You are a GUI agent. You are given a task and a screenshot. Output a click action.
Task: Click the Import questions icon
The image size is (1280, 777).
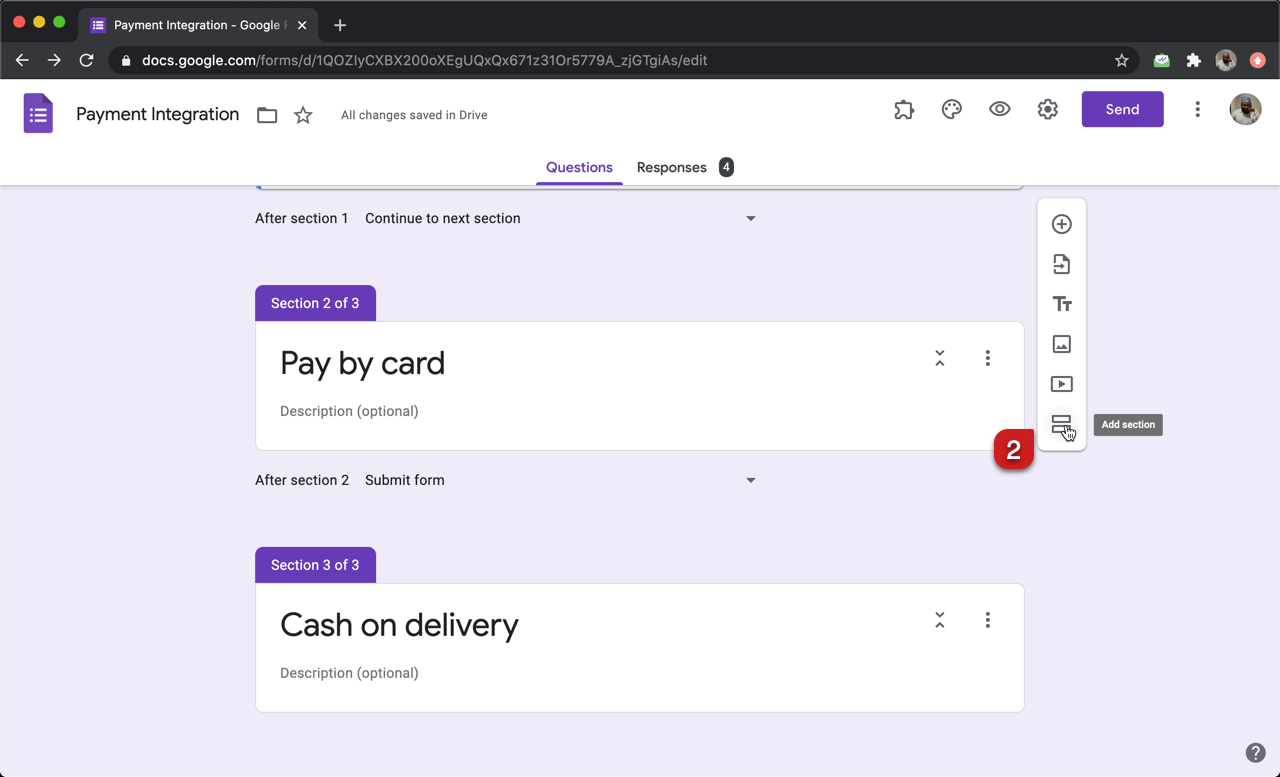(x=1061, y=264)
